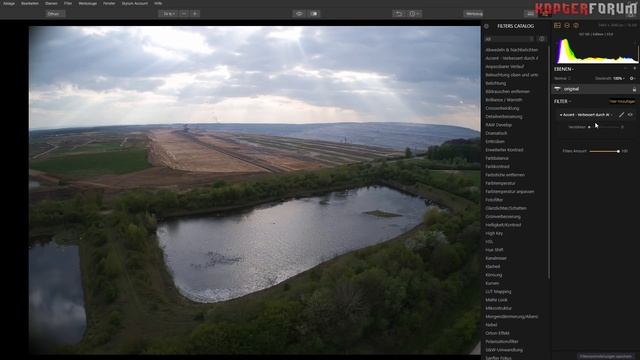
Task: Open the zoom percentage dropdown
Action: (169, 14)
